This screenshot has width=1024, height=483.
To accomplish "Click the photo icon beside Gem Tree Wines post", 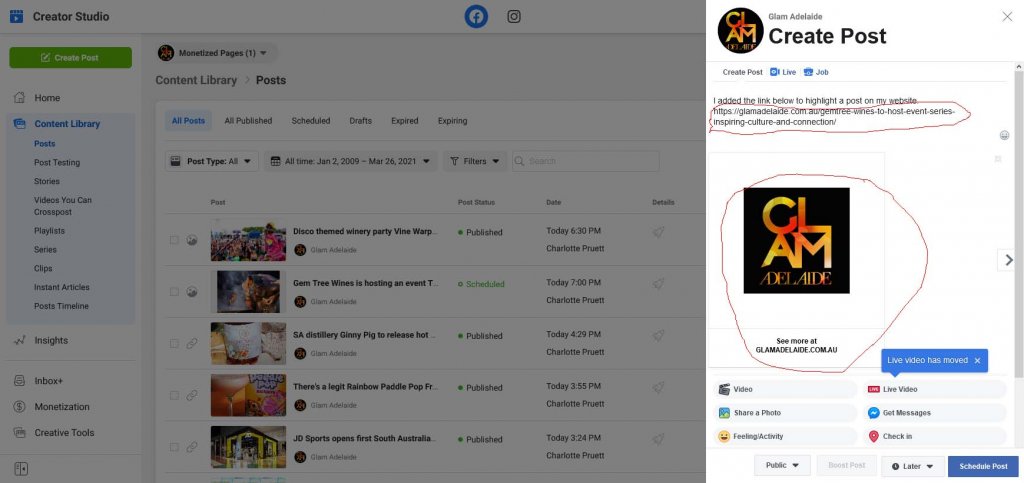I will pyautogui.click(x=192, y=292).
